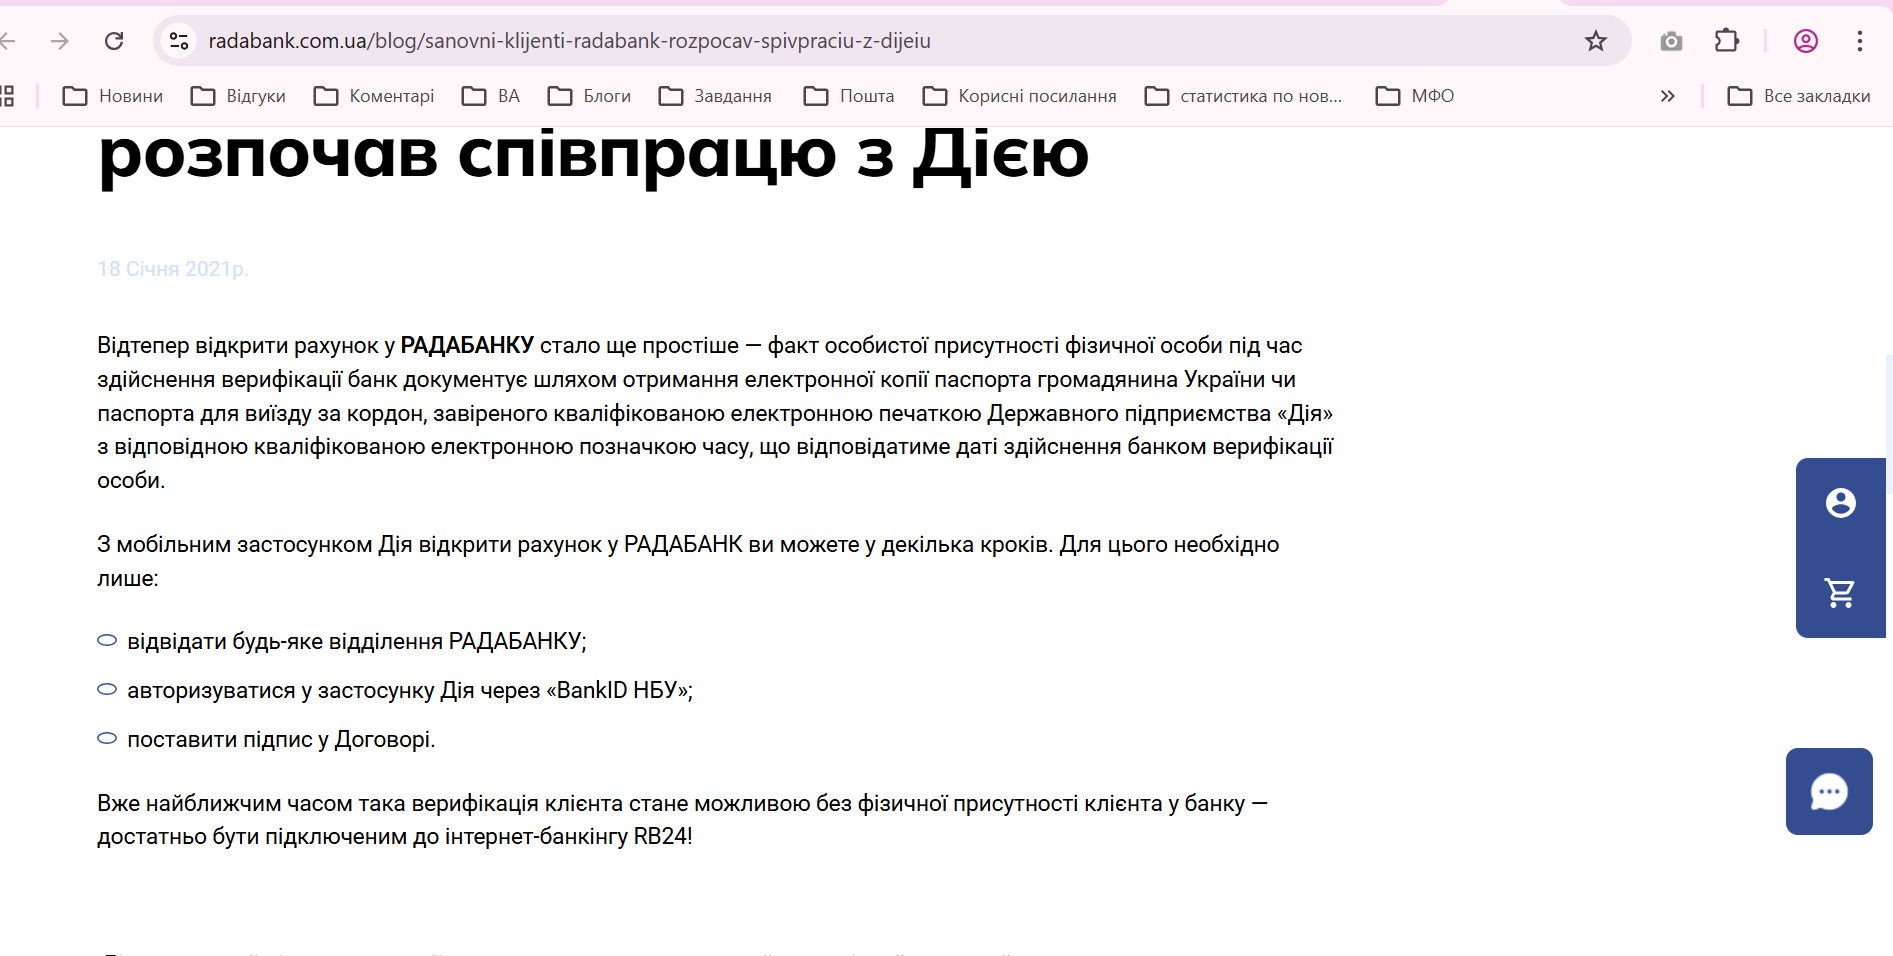Go forward to next page
This screenshot has height=956, width=1893.
[x=60, y=41]
